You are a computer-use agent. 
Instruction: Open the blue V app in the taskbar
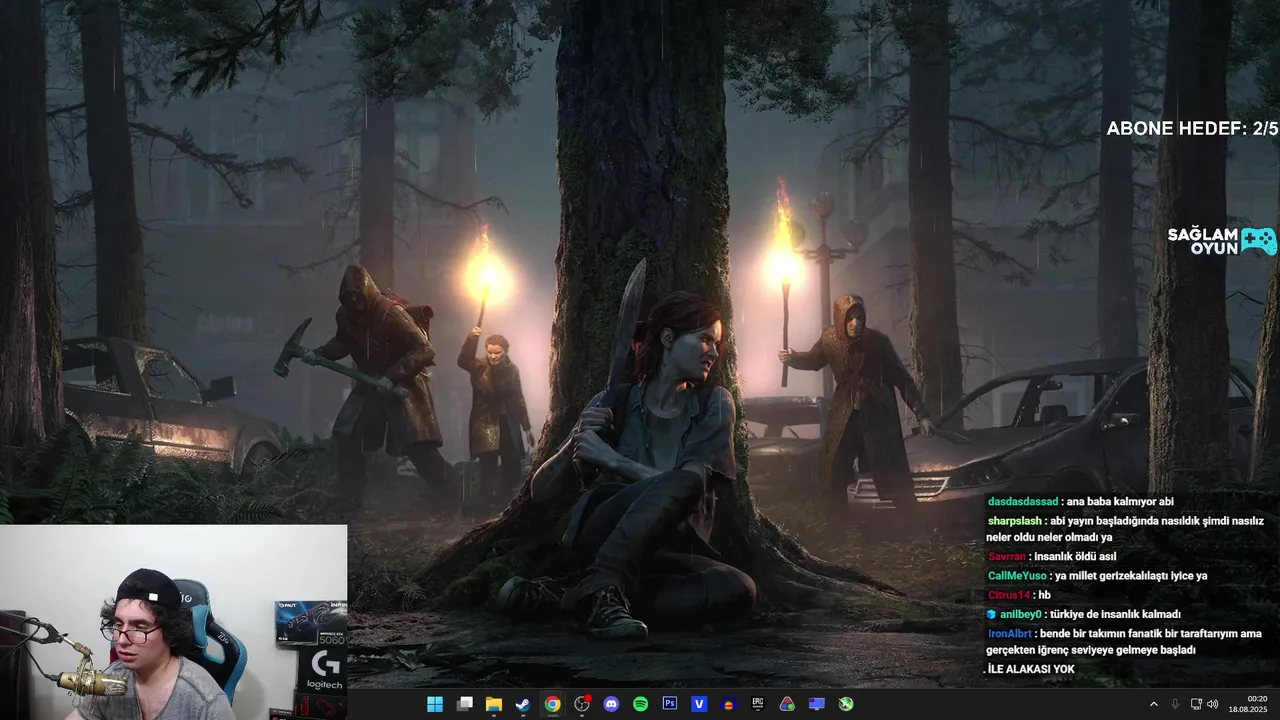pos(699,704)
